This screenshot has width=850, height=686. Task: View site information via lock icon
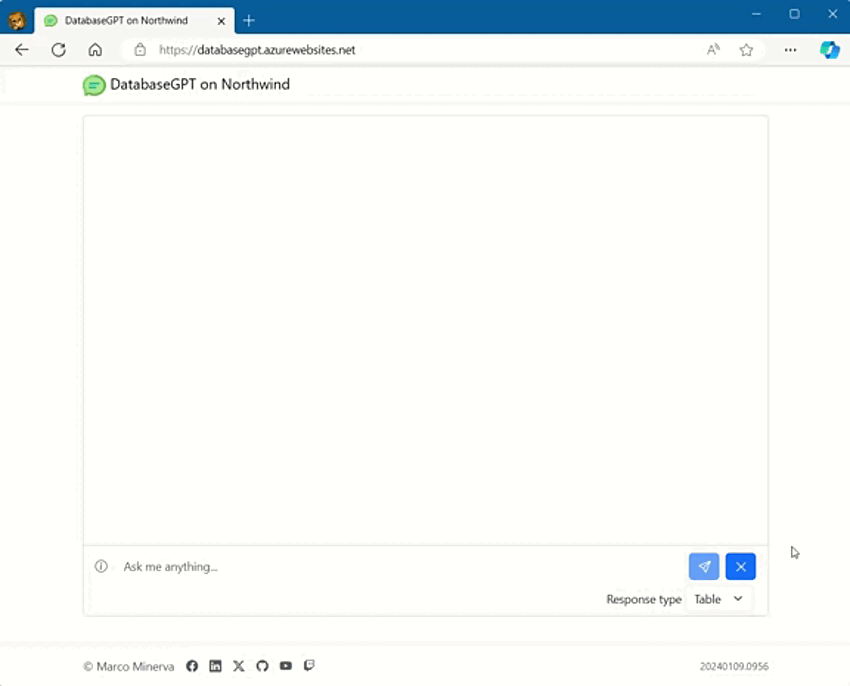pyautogui.click(x=140, y=50)
